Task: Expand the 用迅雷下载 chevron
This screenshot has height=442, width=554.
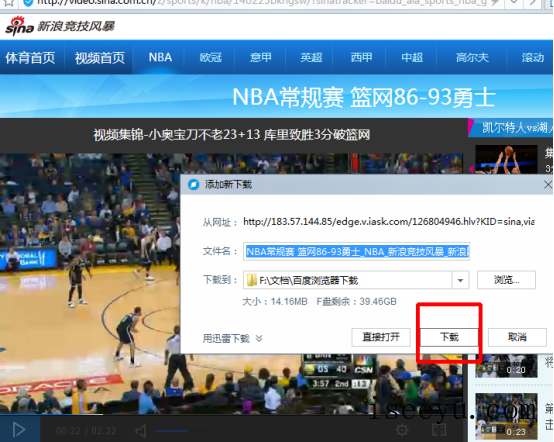Action: click(259, 338)
